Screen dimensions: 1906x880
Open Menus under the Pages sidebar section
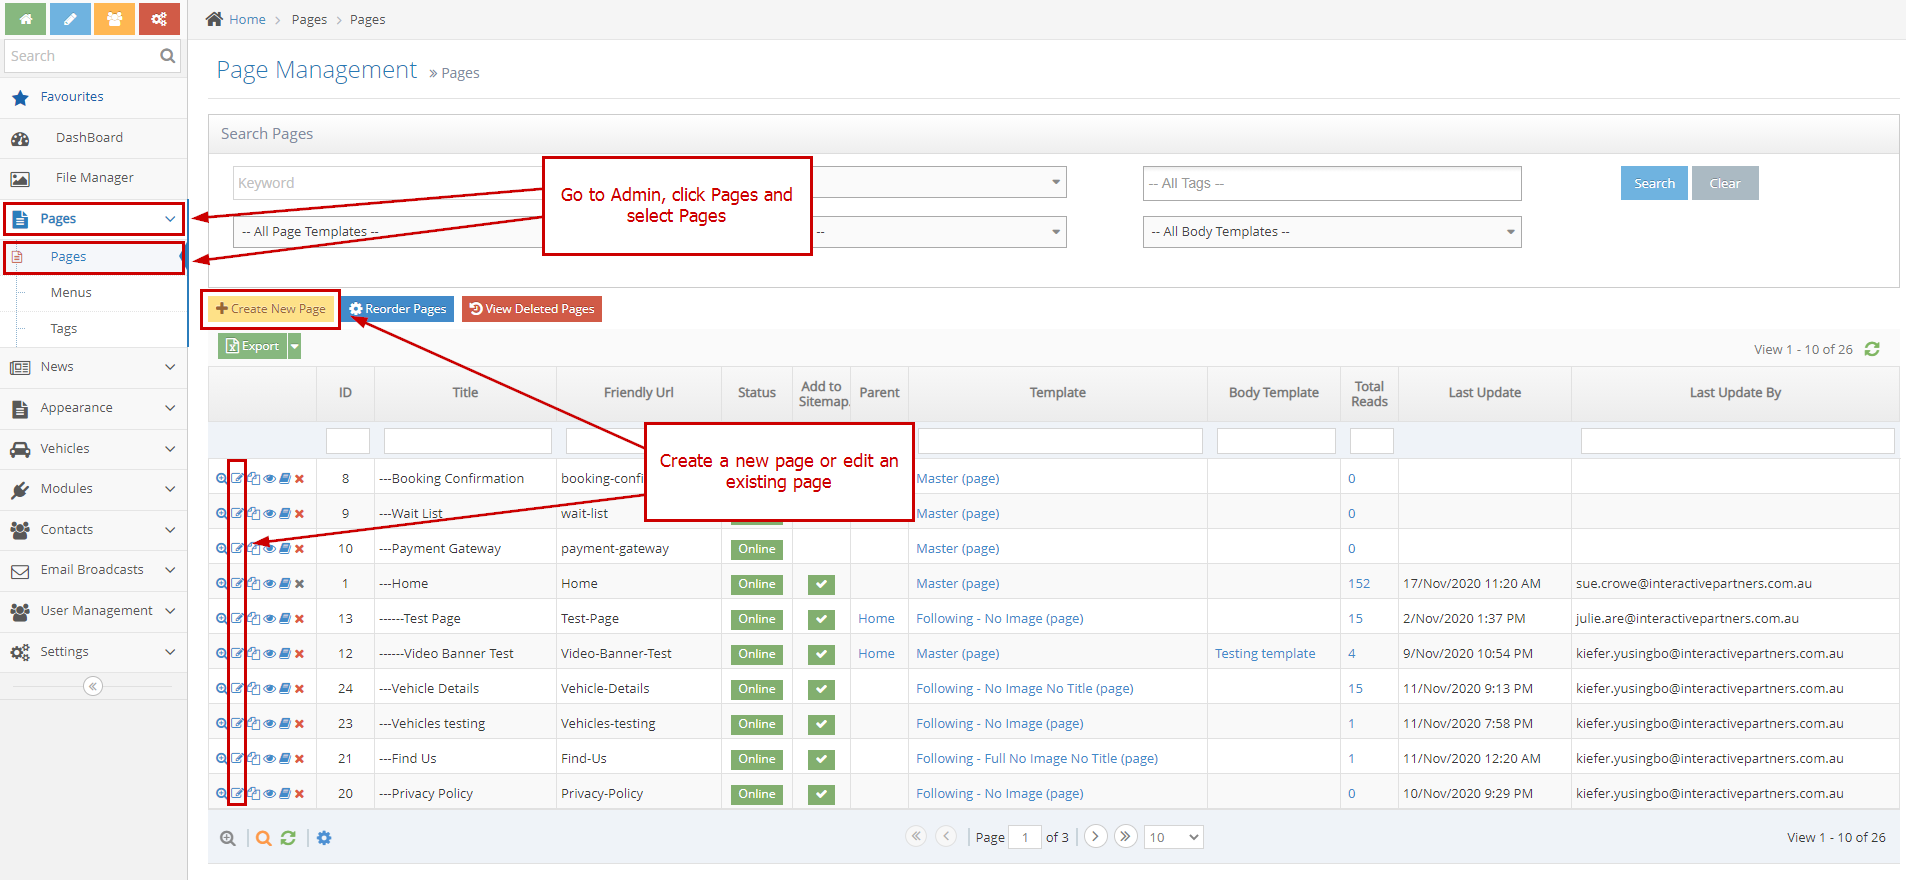pos(71,293)
